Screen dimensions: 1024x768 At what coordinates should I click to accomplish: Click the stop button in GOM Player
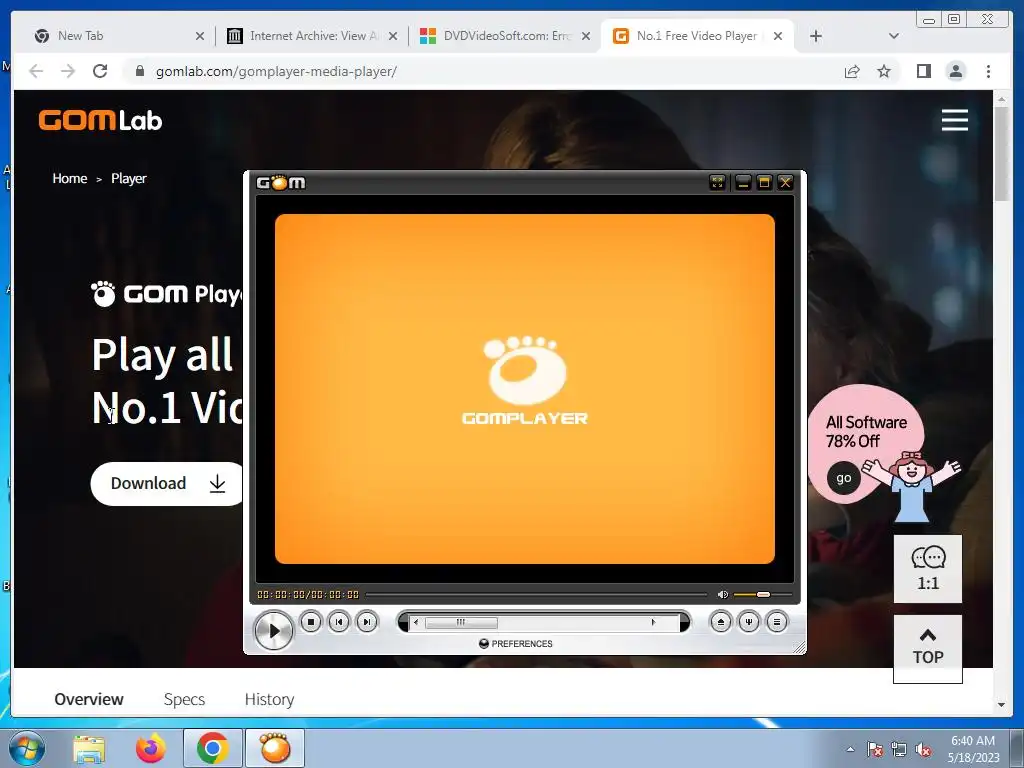point(311,622)
